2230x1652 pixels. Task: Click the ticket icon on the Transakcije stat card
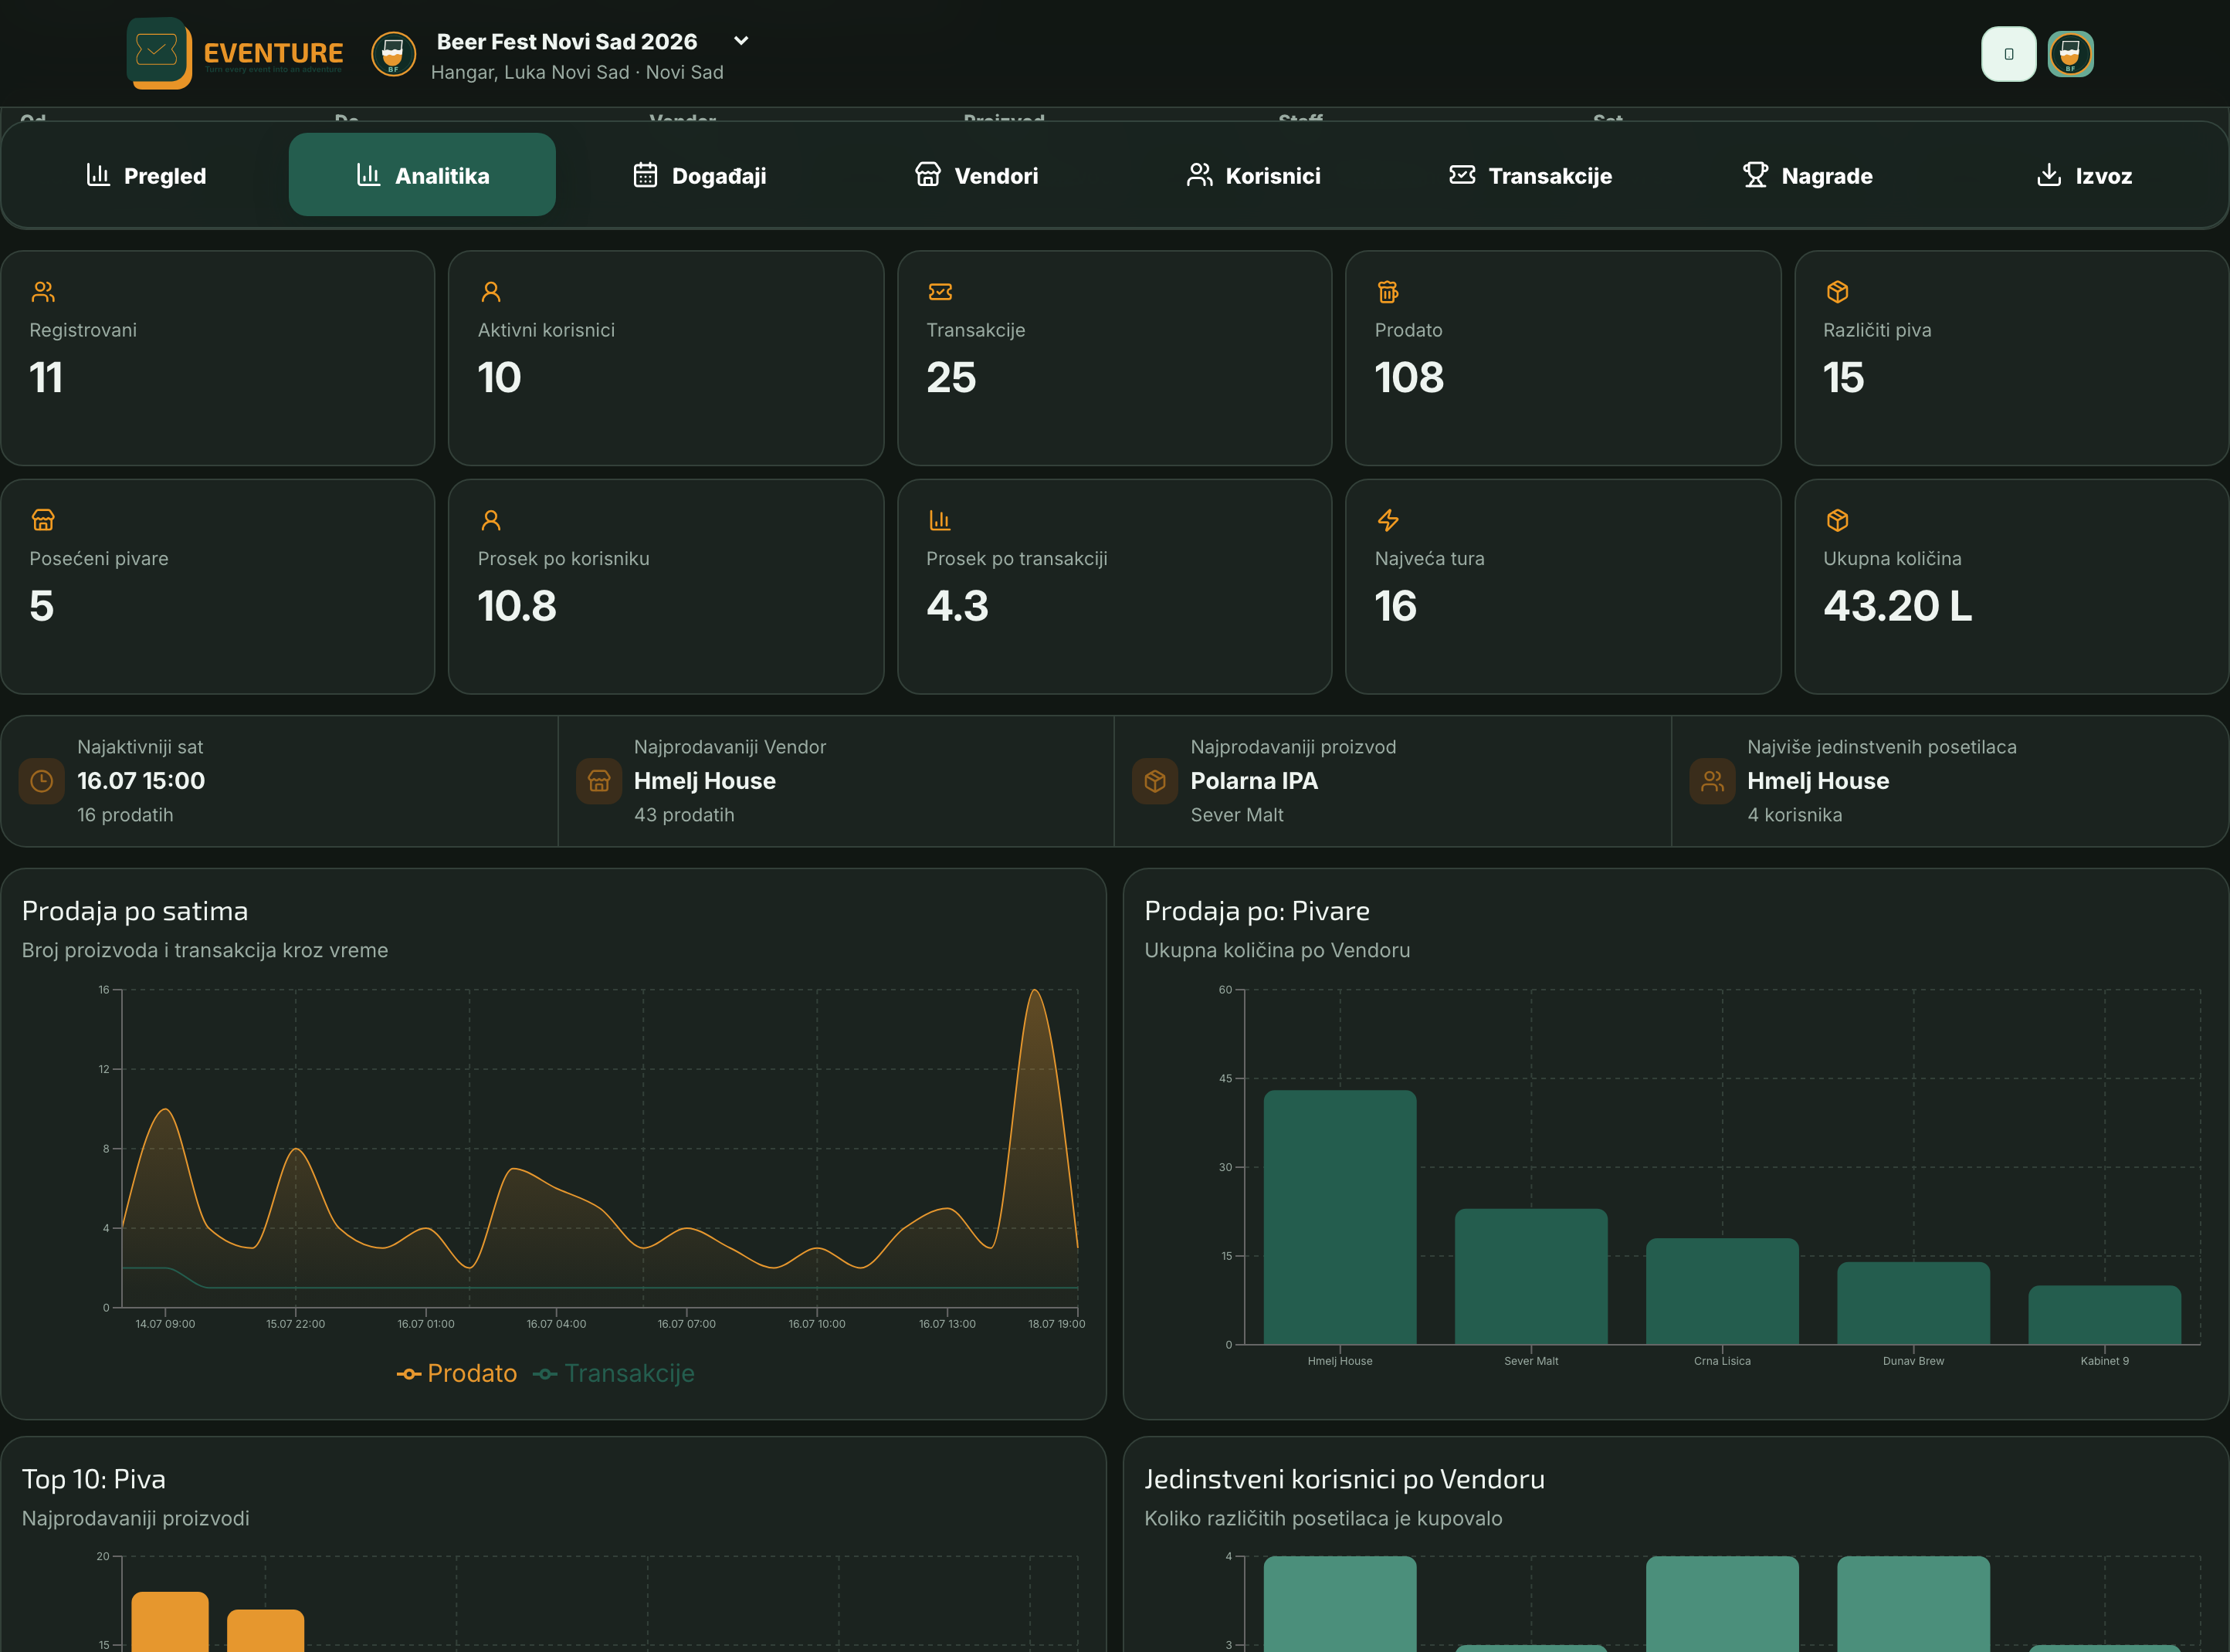(x=940, y=292)
